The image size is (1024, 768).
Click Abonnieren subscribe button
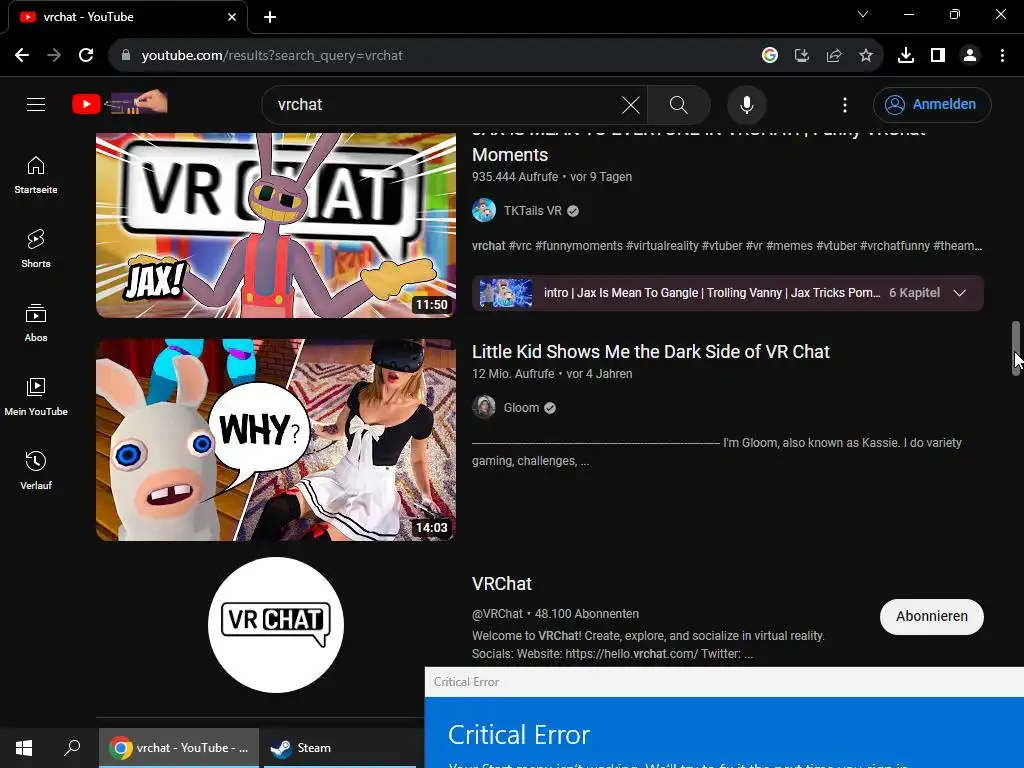tap(931, 616)
